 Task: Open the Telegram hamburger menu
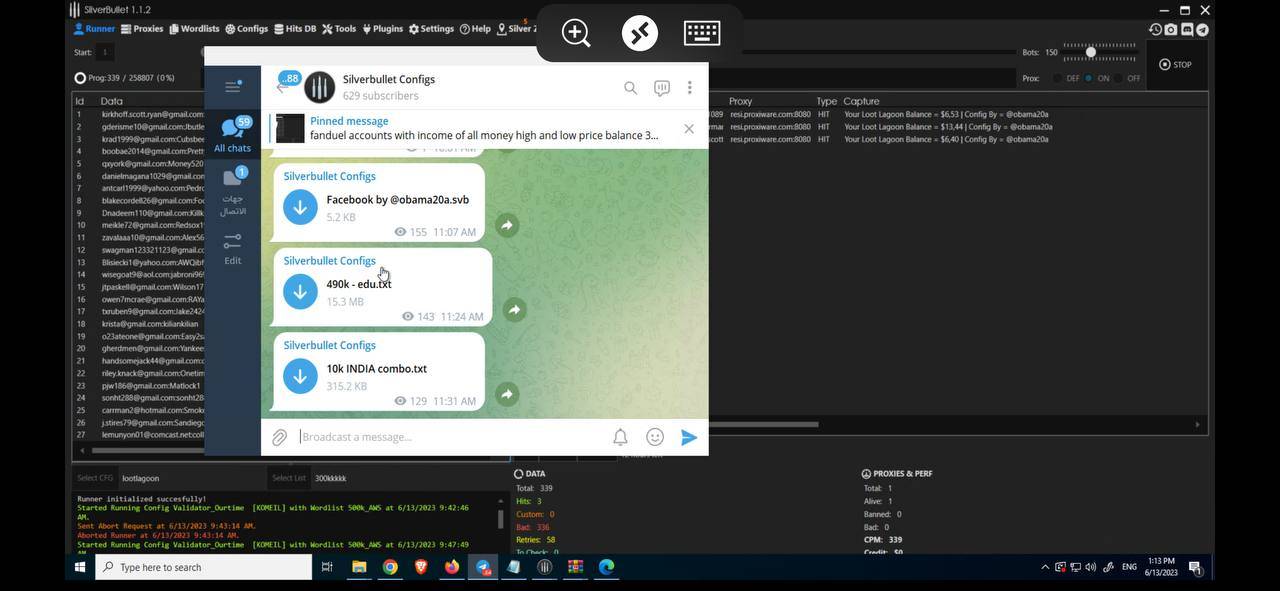(232, 87)
